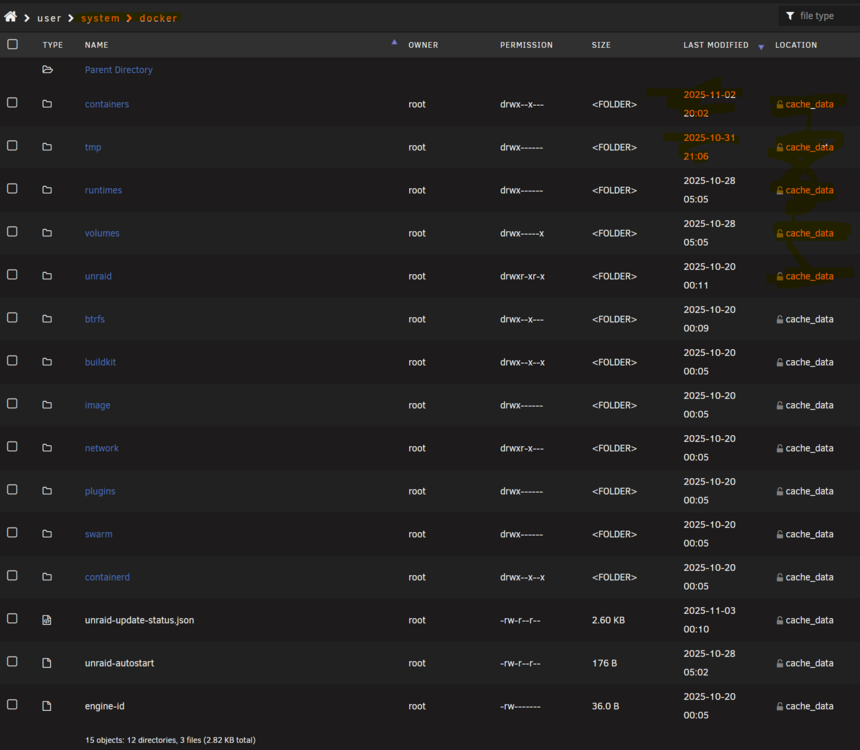Sort by LAST MODIFIED column header

(716, 45)
